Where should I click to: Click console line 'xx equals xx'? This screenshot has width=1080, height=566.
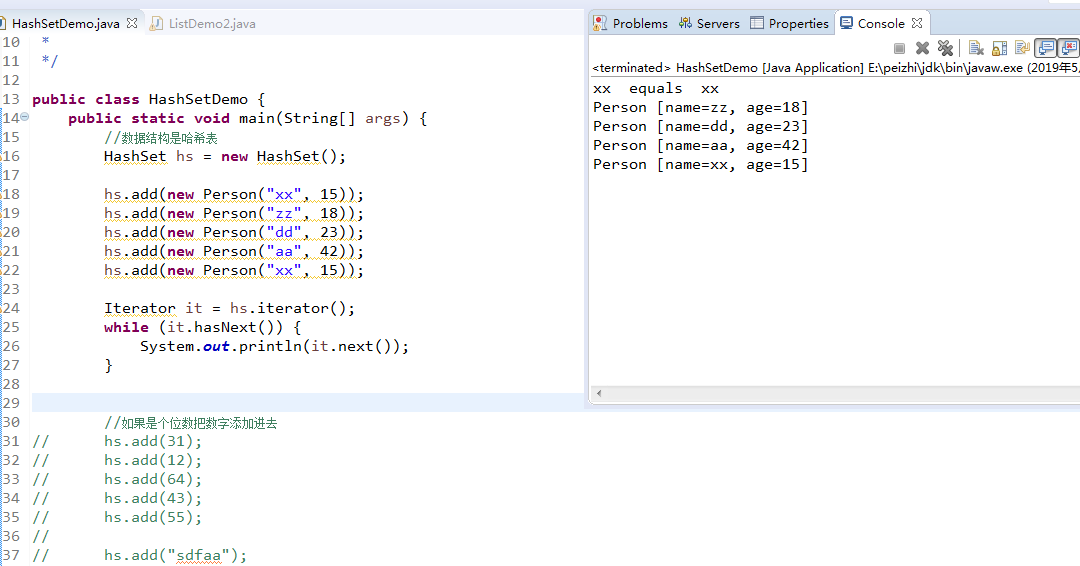[x=656, y=89]
